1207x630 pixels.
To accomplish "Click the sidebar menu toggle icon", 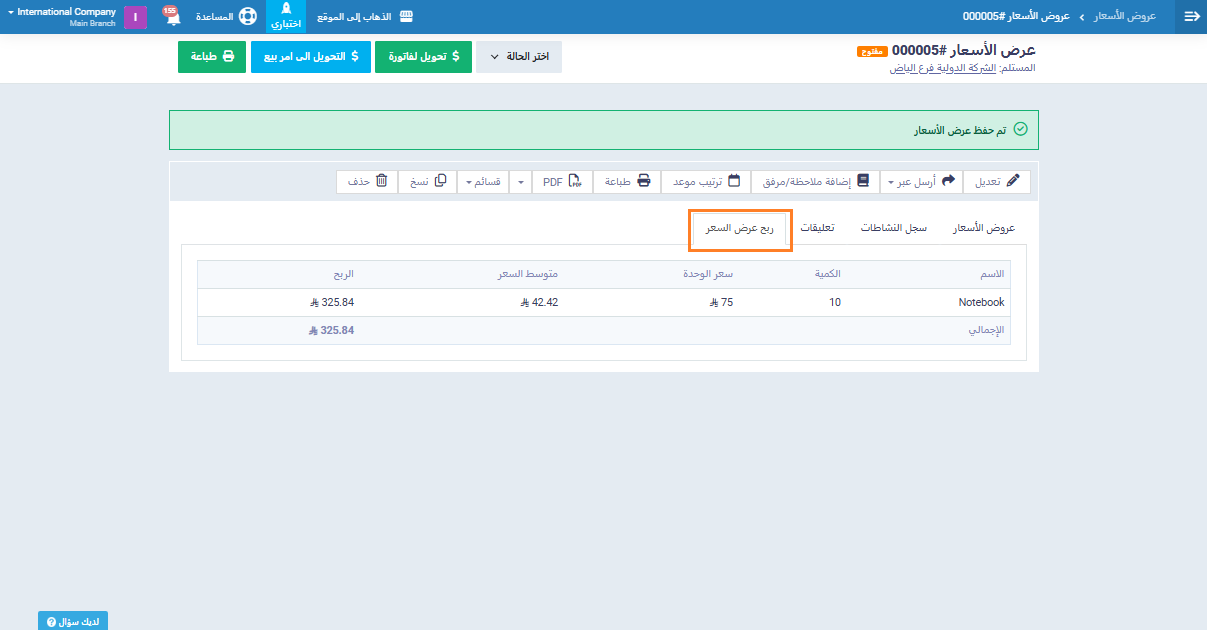I will click(1190, 17).
